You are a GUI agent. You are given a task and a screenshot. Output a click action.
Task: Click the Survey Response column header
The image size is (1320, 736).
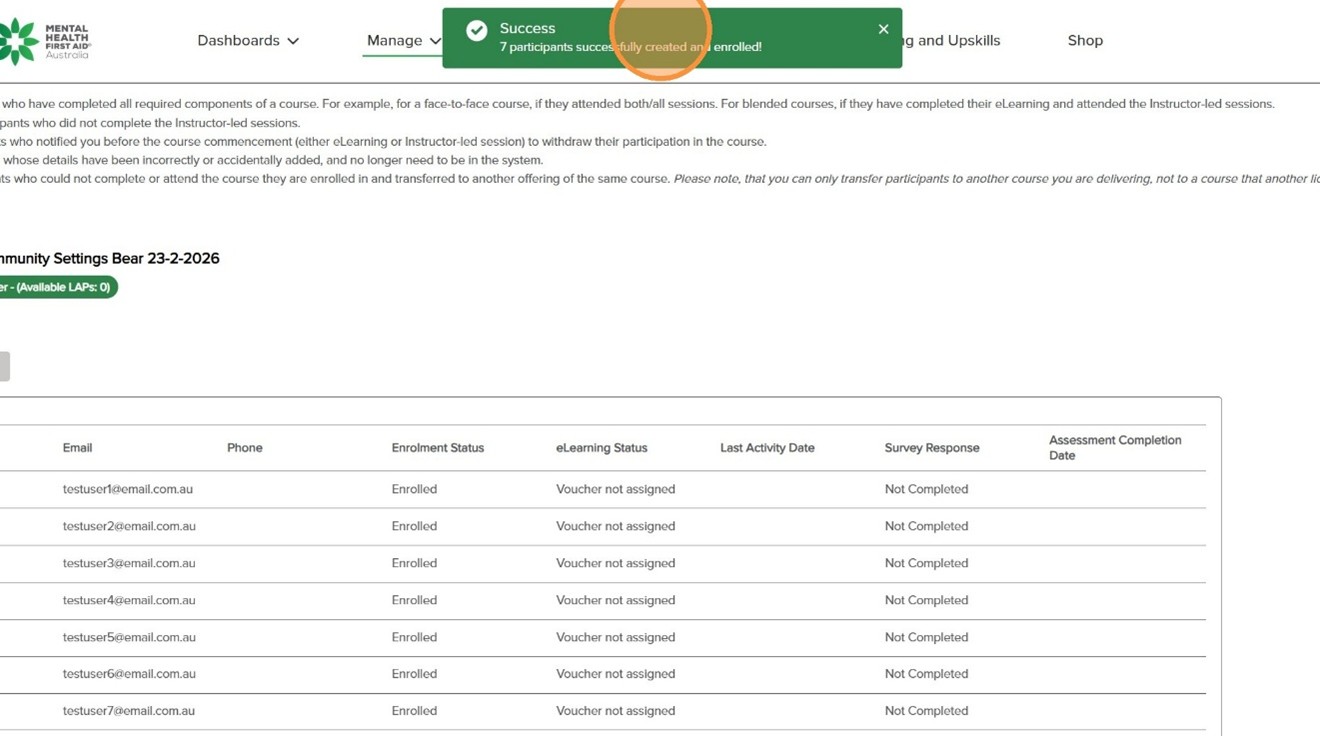(932, 447)
